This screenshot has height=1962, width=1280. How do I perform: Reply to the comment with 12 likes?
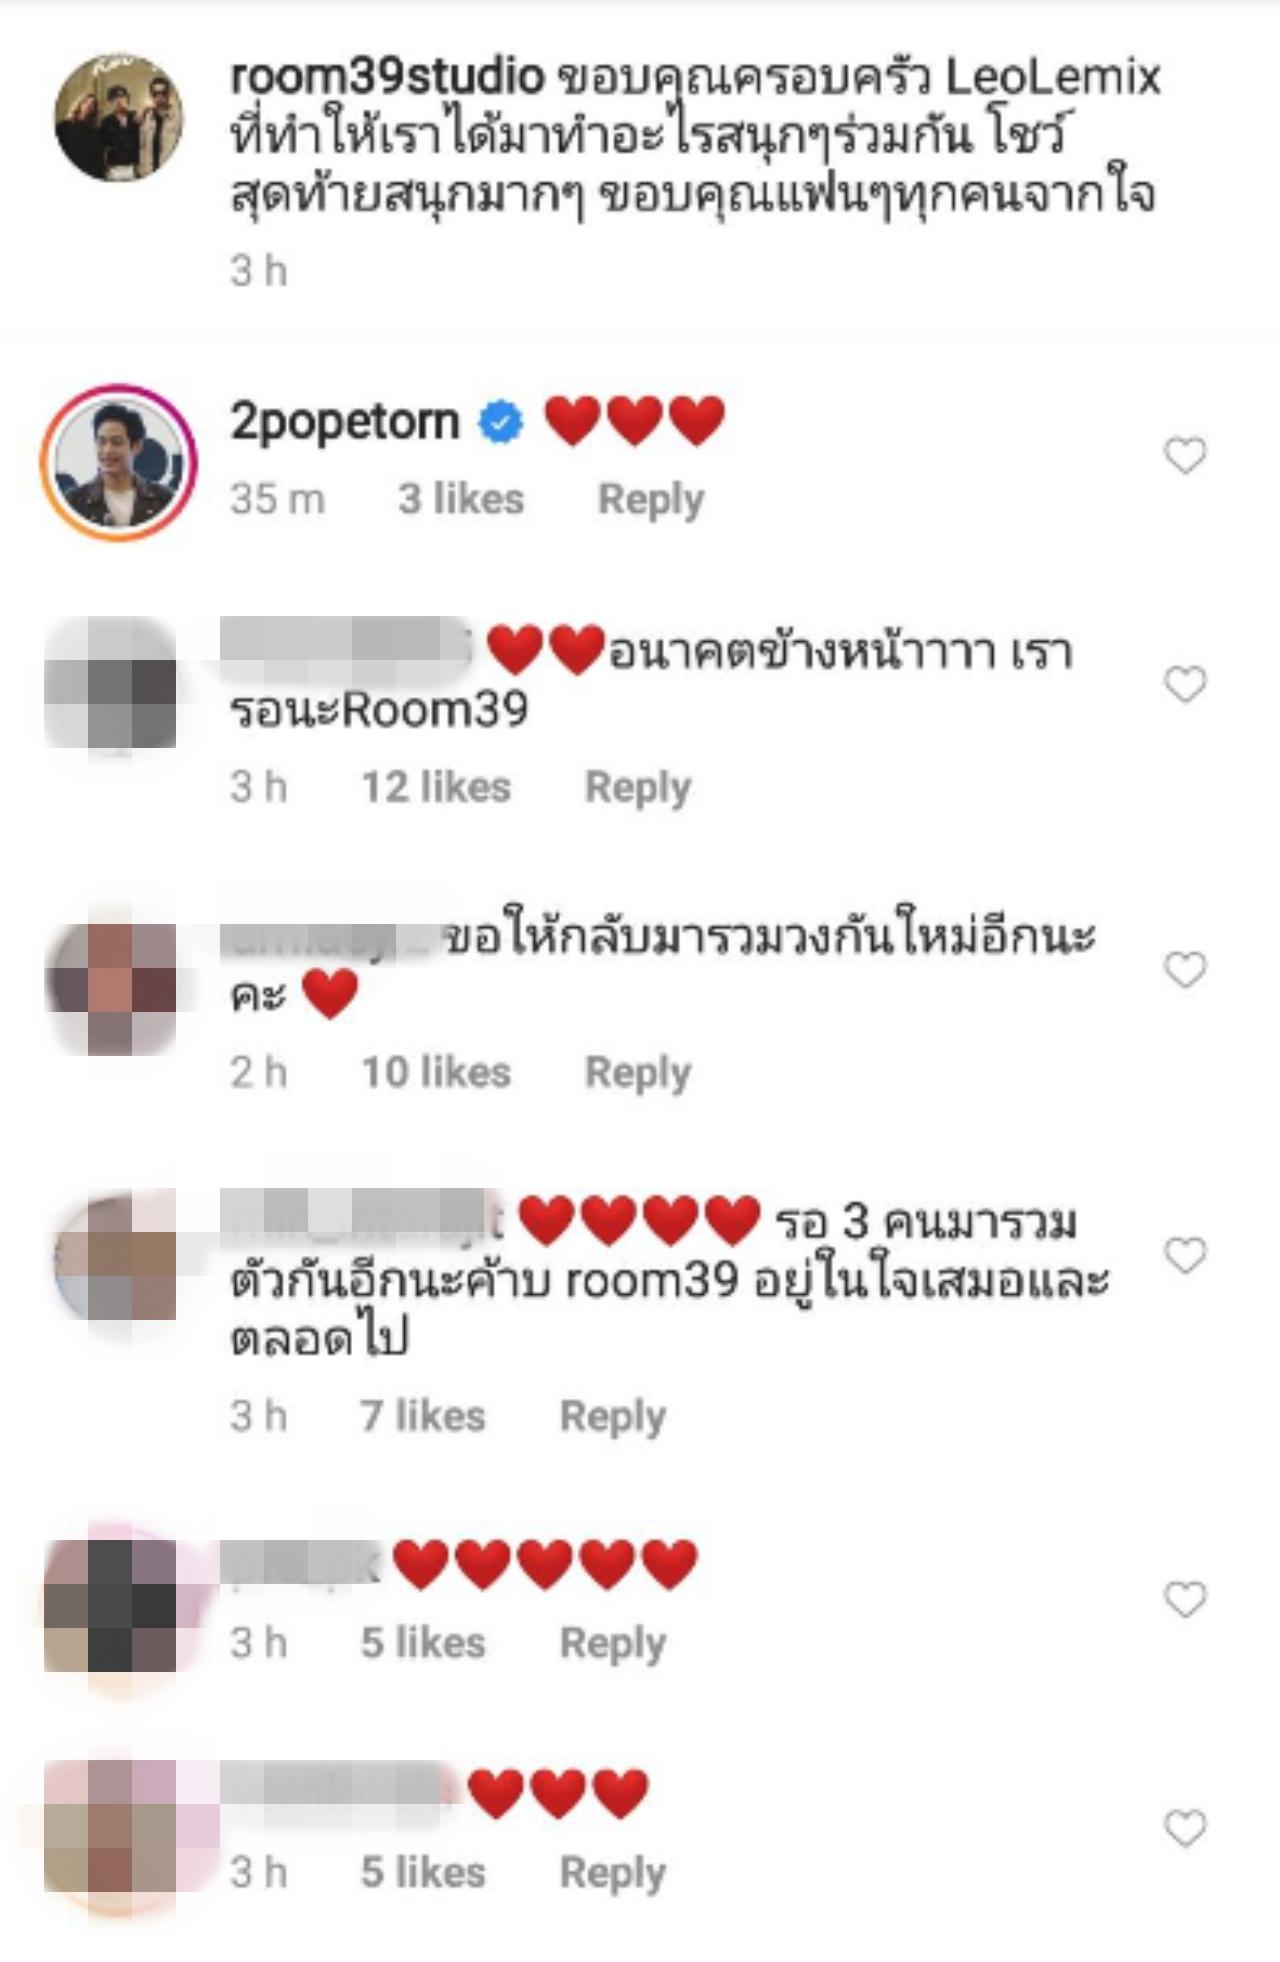click(x=638, y=788)
